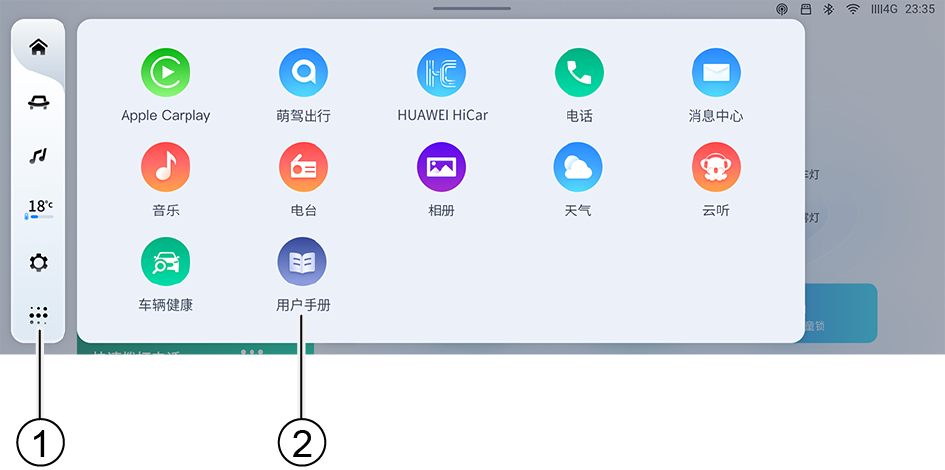Open the 电台 radio app
945x470 pixels.
click(303, 167)
